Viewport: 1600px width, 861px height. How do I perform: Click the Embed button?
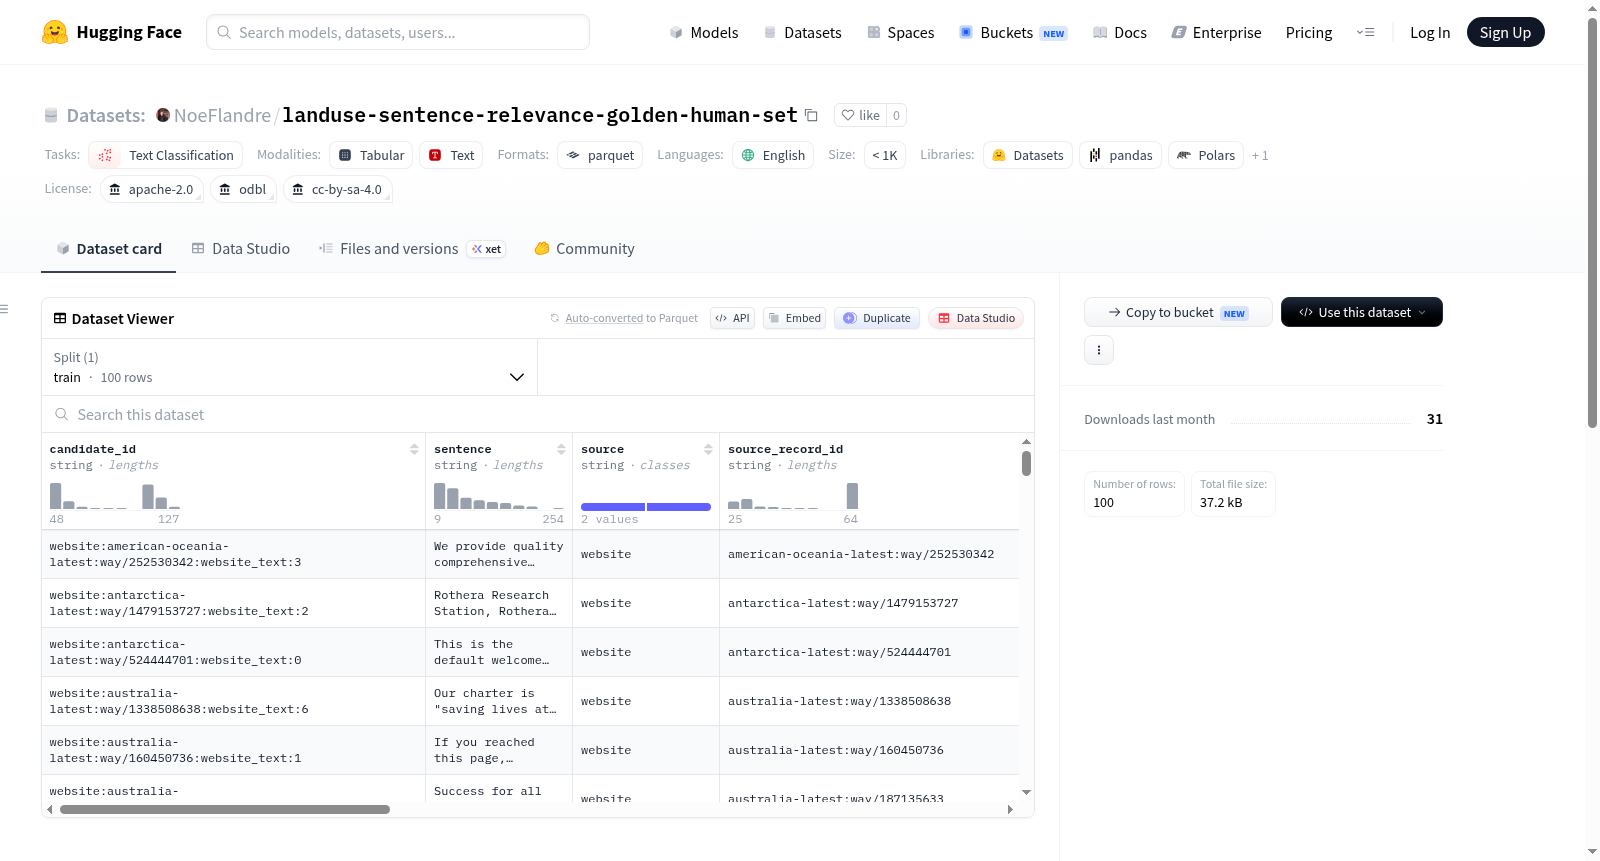point(794,318)
